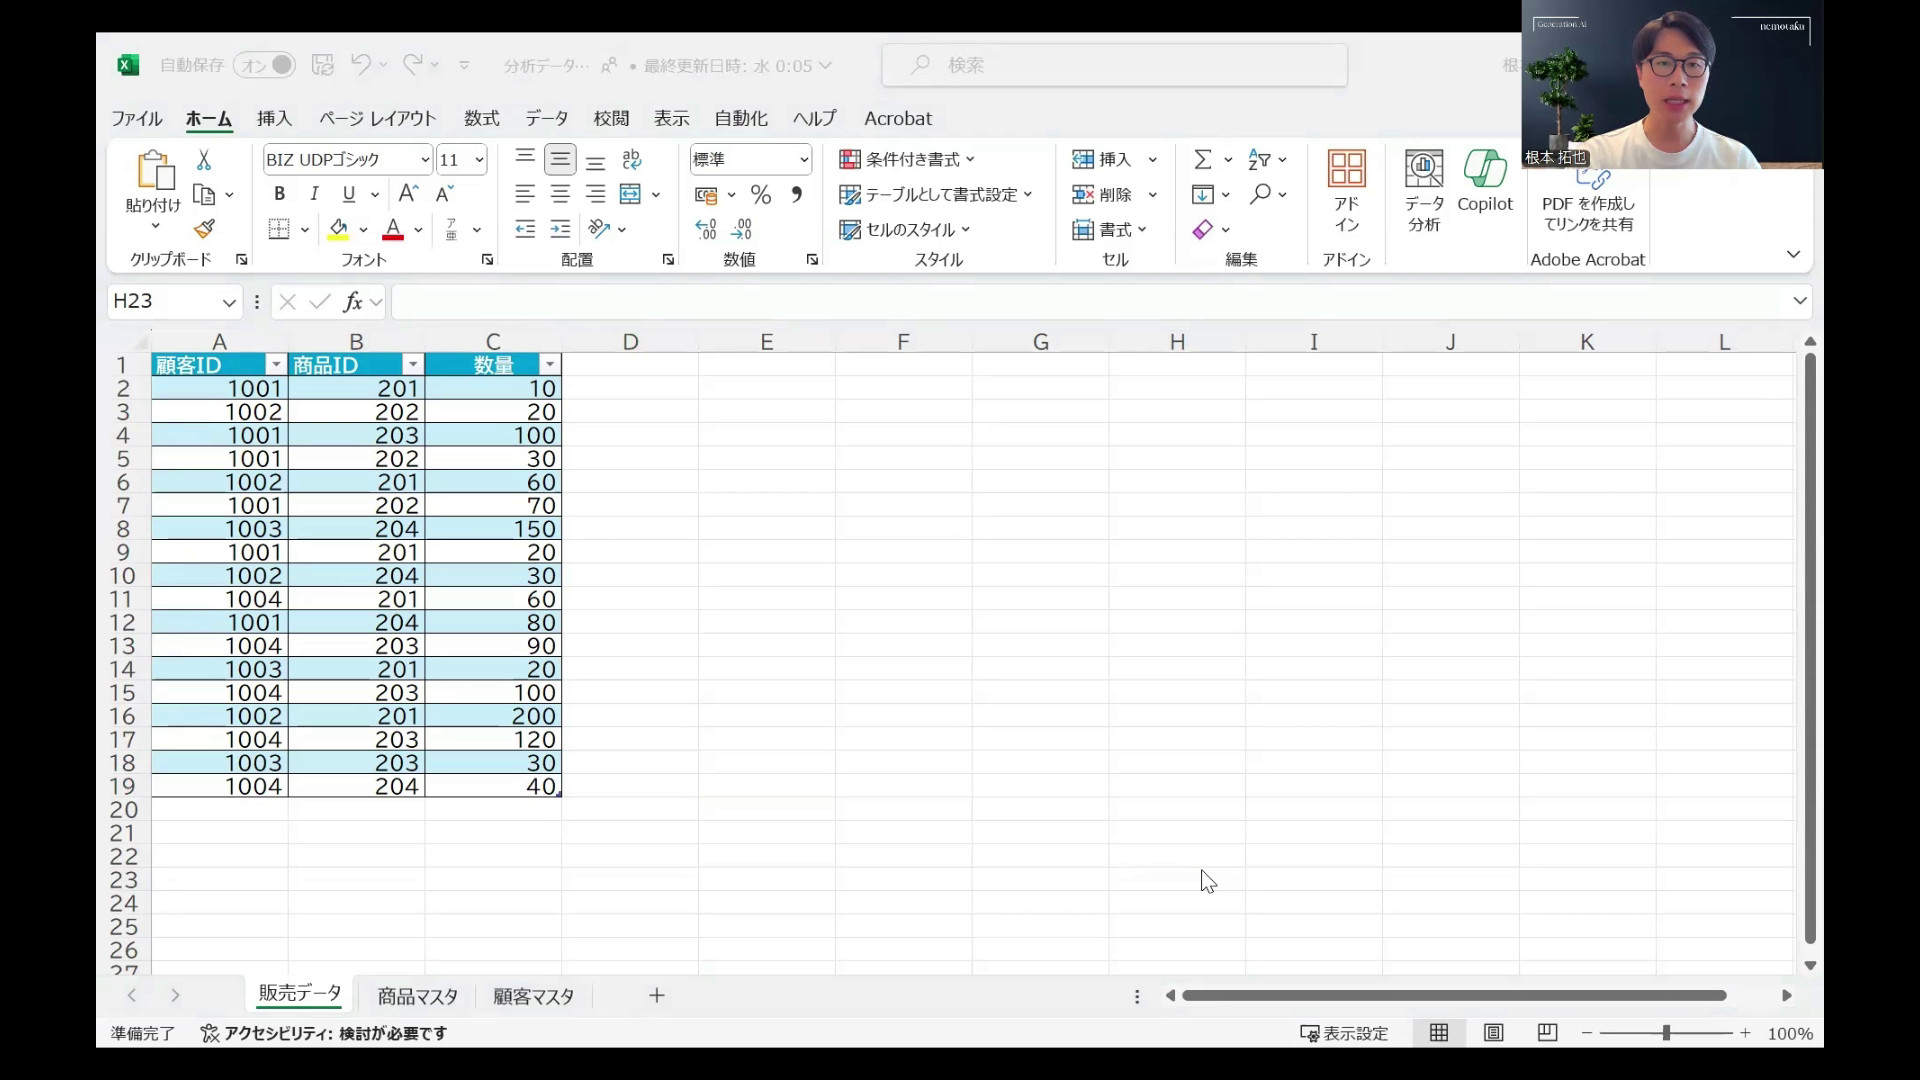
Task: Toggle bold formatting
Action: point(279,193)
